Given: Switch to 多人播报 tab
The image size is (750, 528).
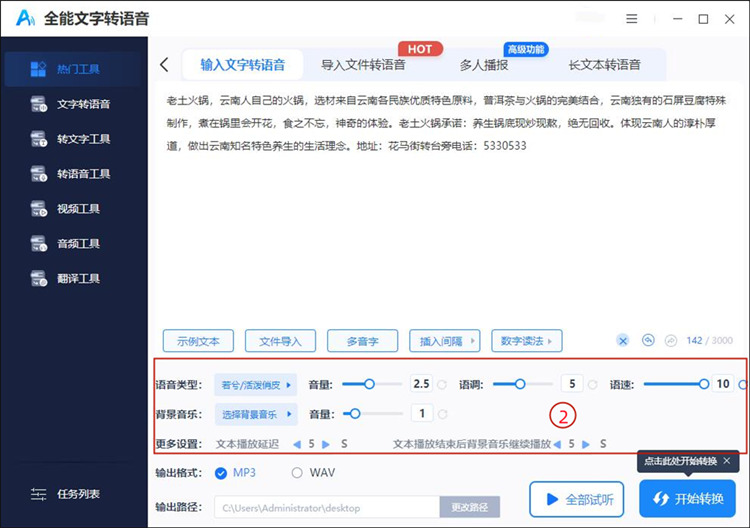Looking at the screenshot, I should click(x=484, y=65).
